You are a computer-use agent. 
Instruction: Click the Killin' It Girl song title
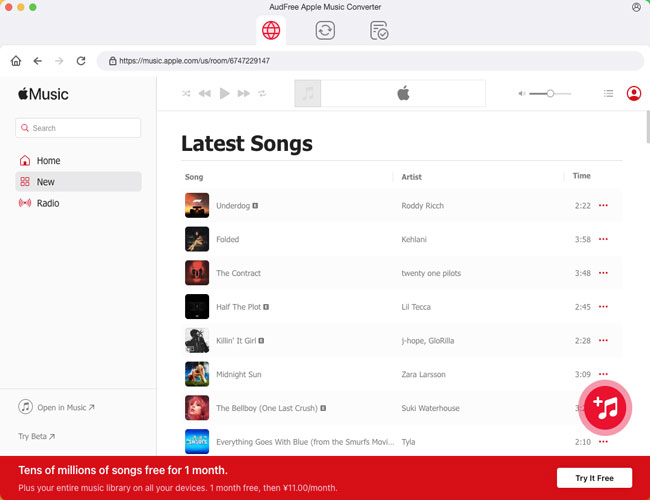[x=236, y=341]
